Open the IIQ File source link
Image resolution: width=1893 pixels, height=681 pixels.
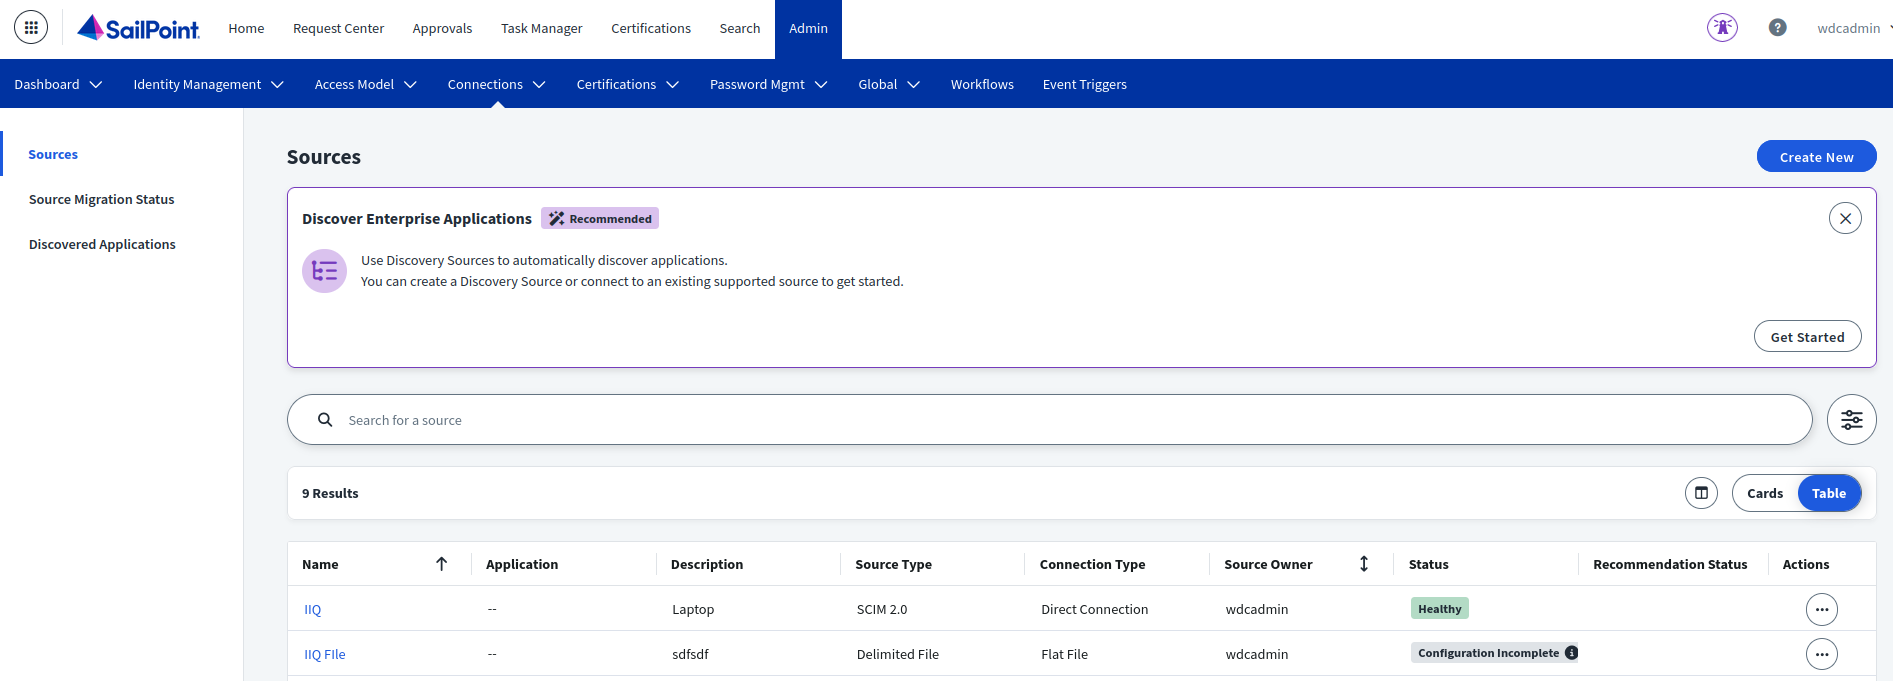click(x=325, y=654)
